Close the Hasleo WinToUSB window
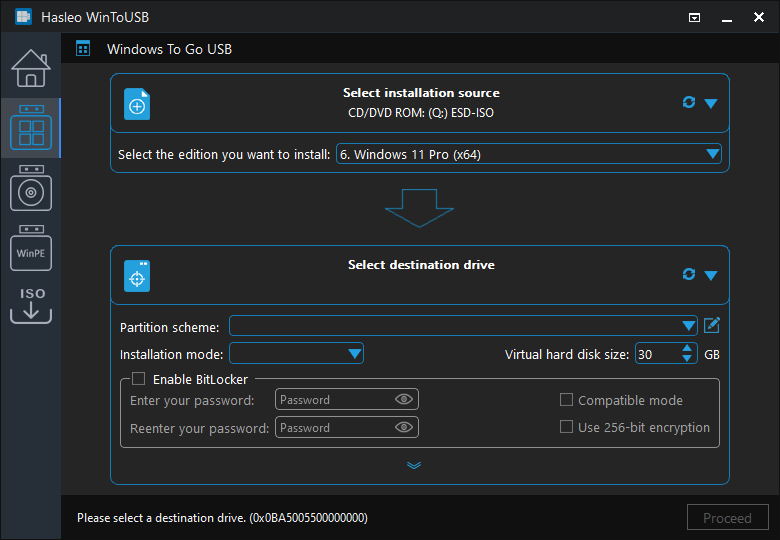 point(759,17)
